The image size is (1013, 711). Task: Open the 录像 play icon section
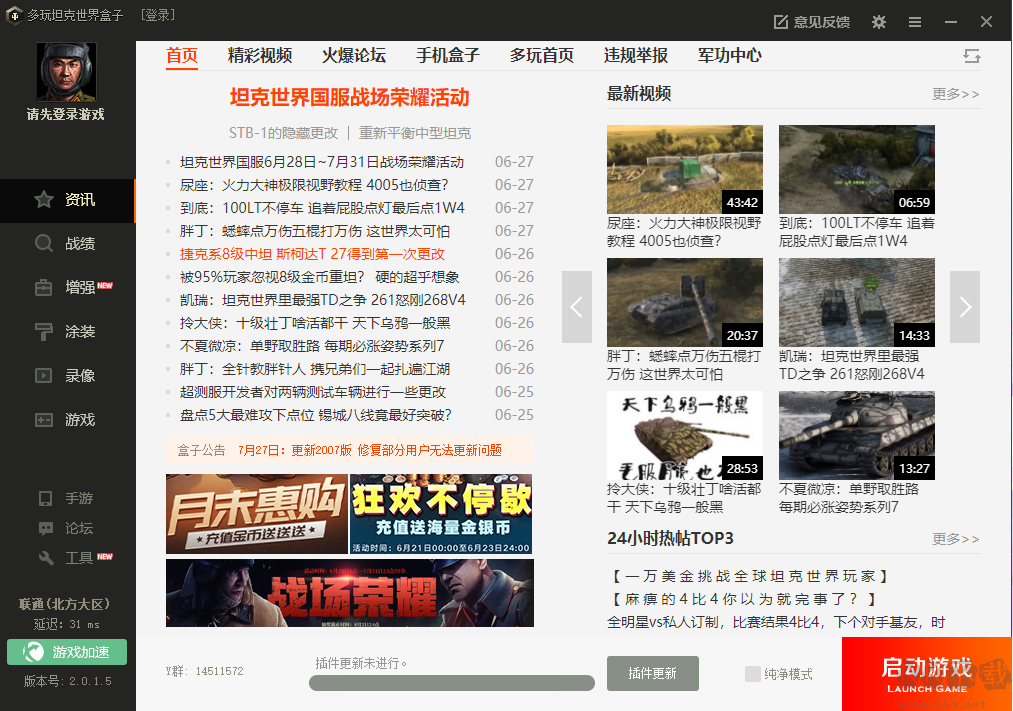click(67, 376)
